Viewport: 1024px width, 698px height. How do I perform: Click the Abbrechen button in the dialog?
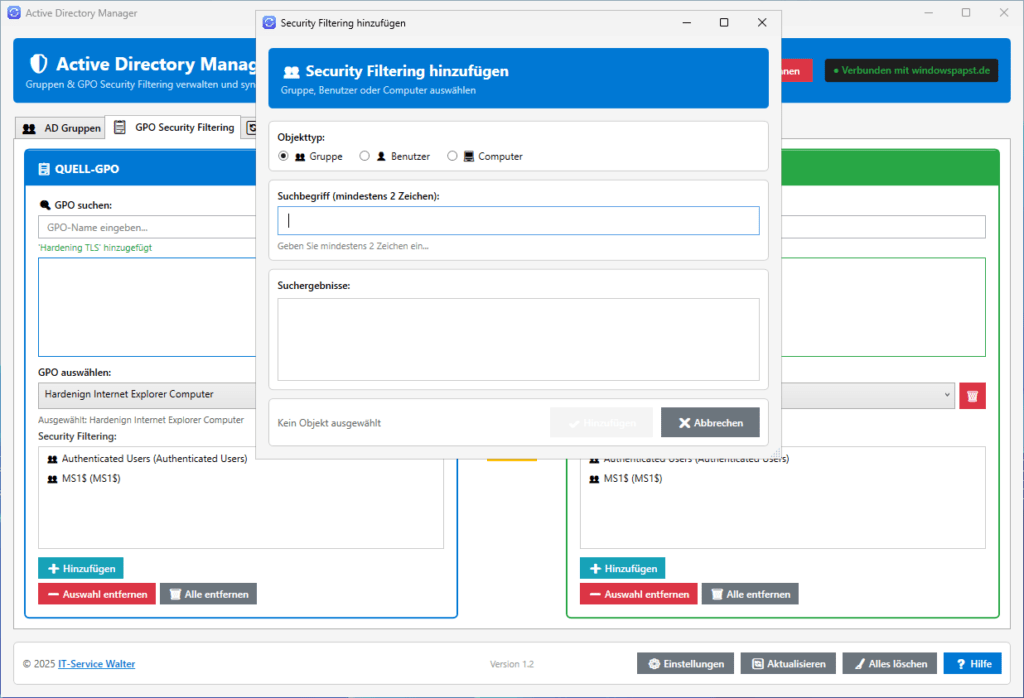click(x=710, y=421)
